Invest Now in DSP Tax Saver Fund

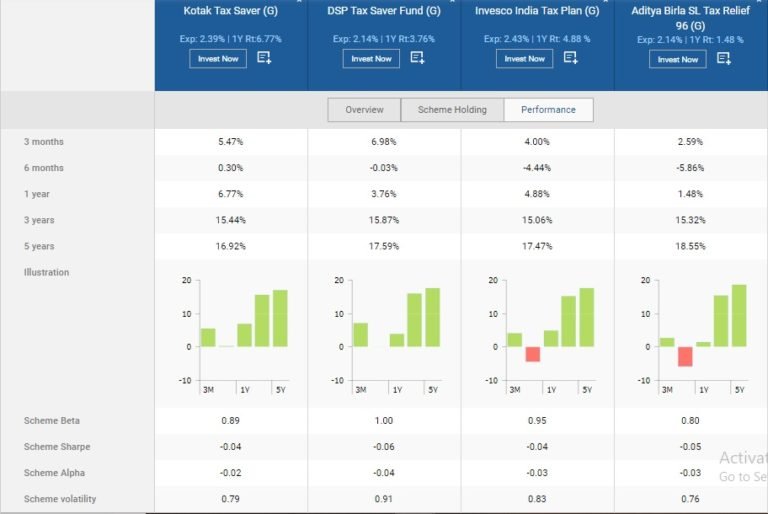371,59
